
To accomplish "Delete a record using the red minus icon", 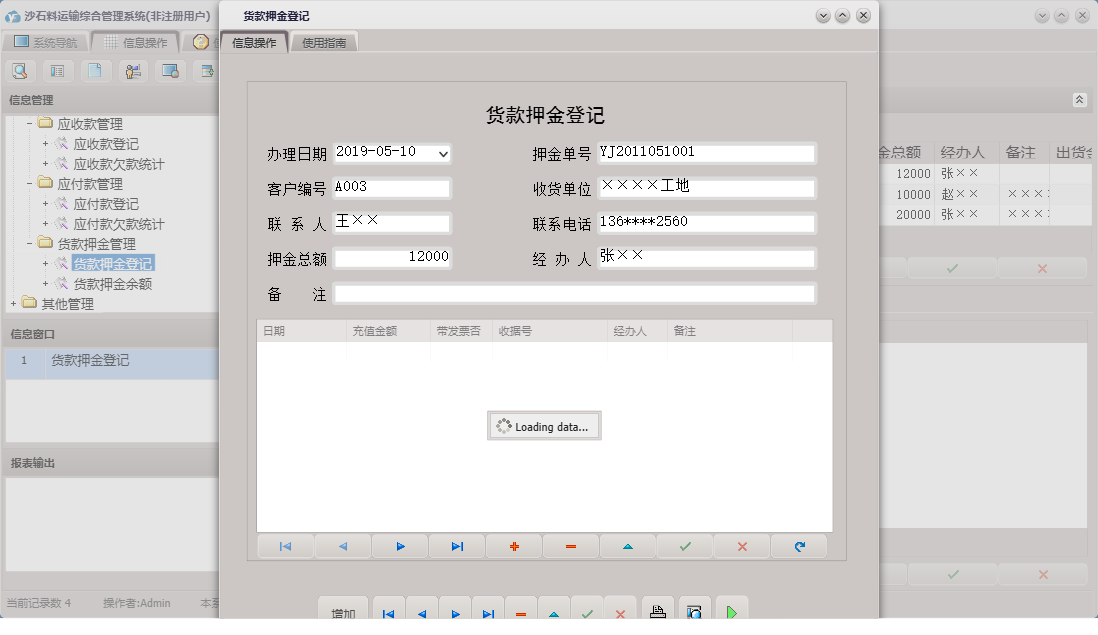I will [x=570, y=546].
